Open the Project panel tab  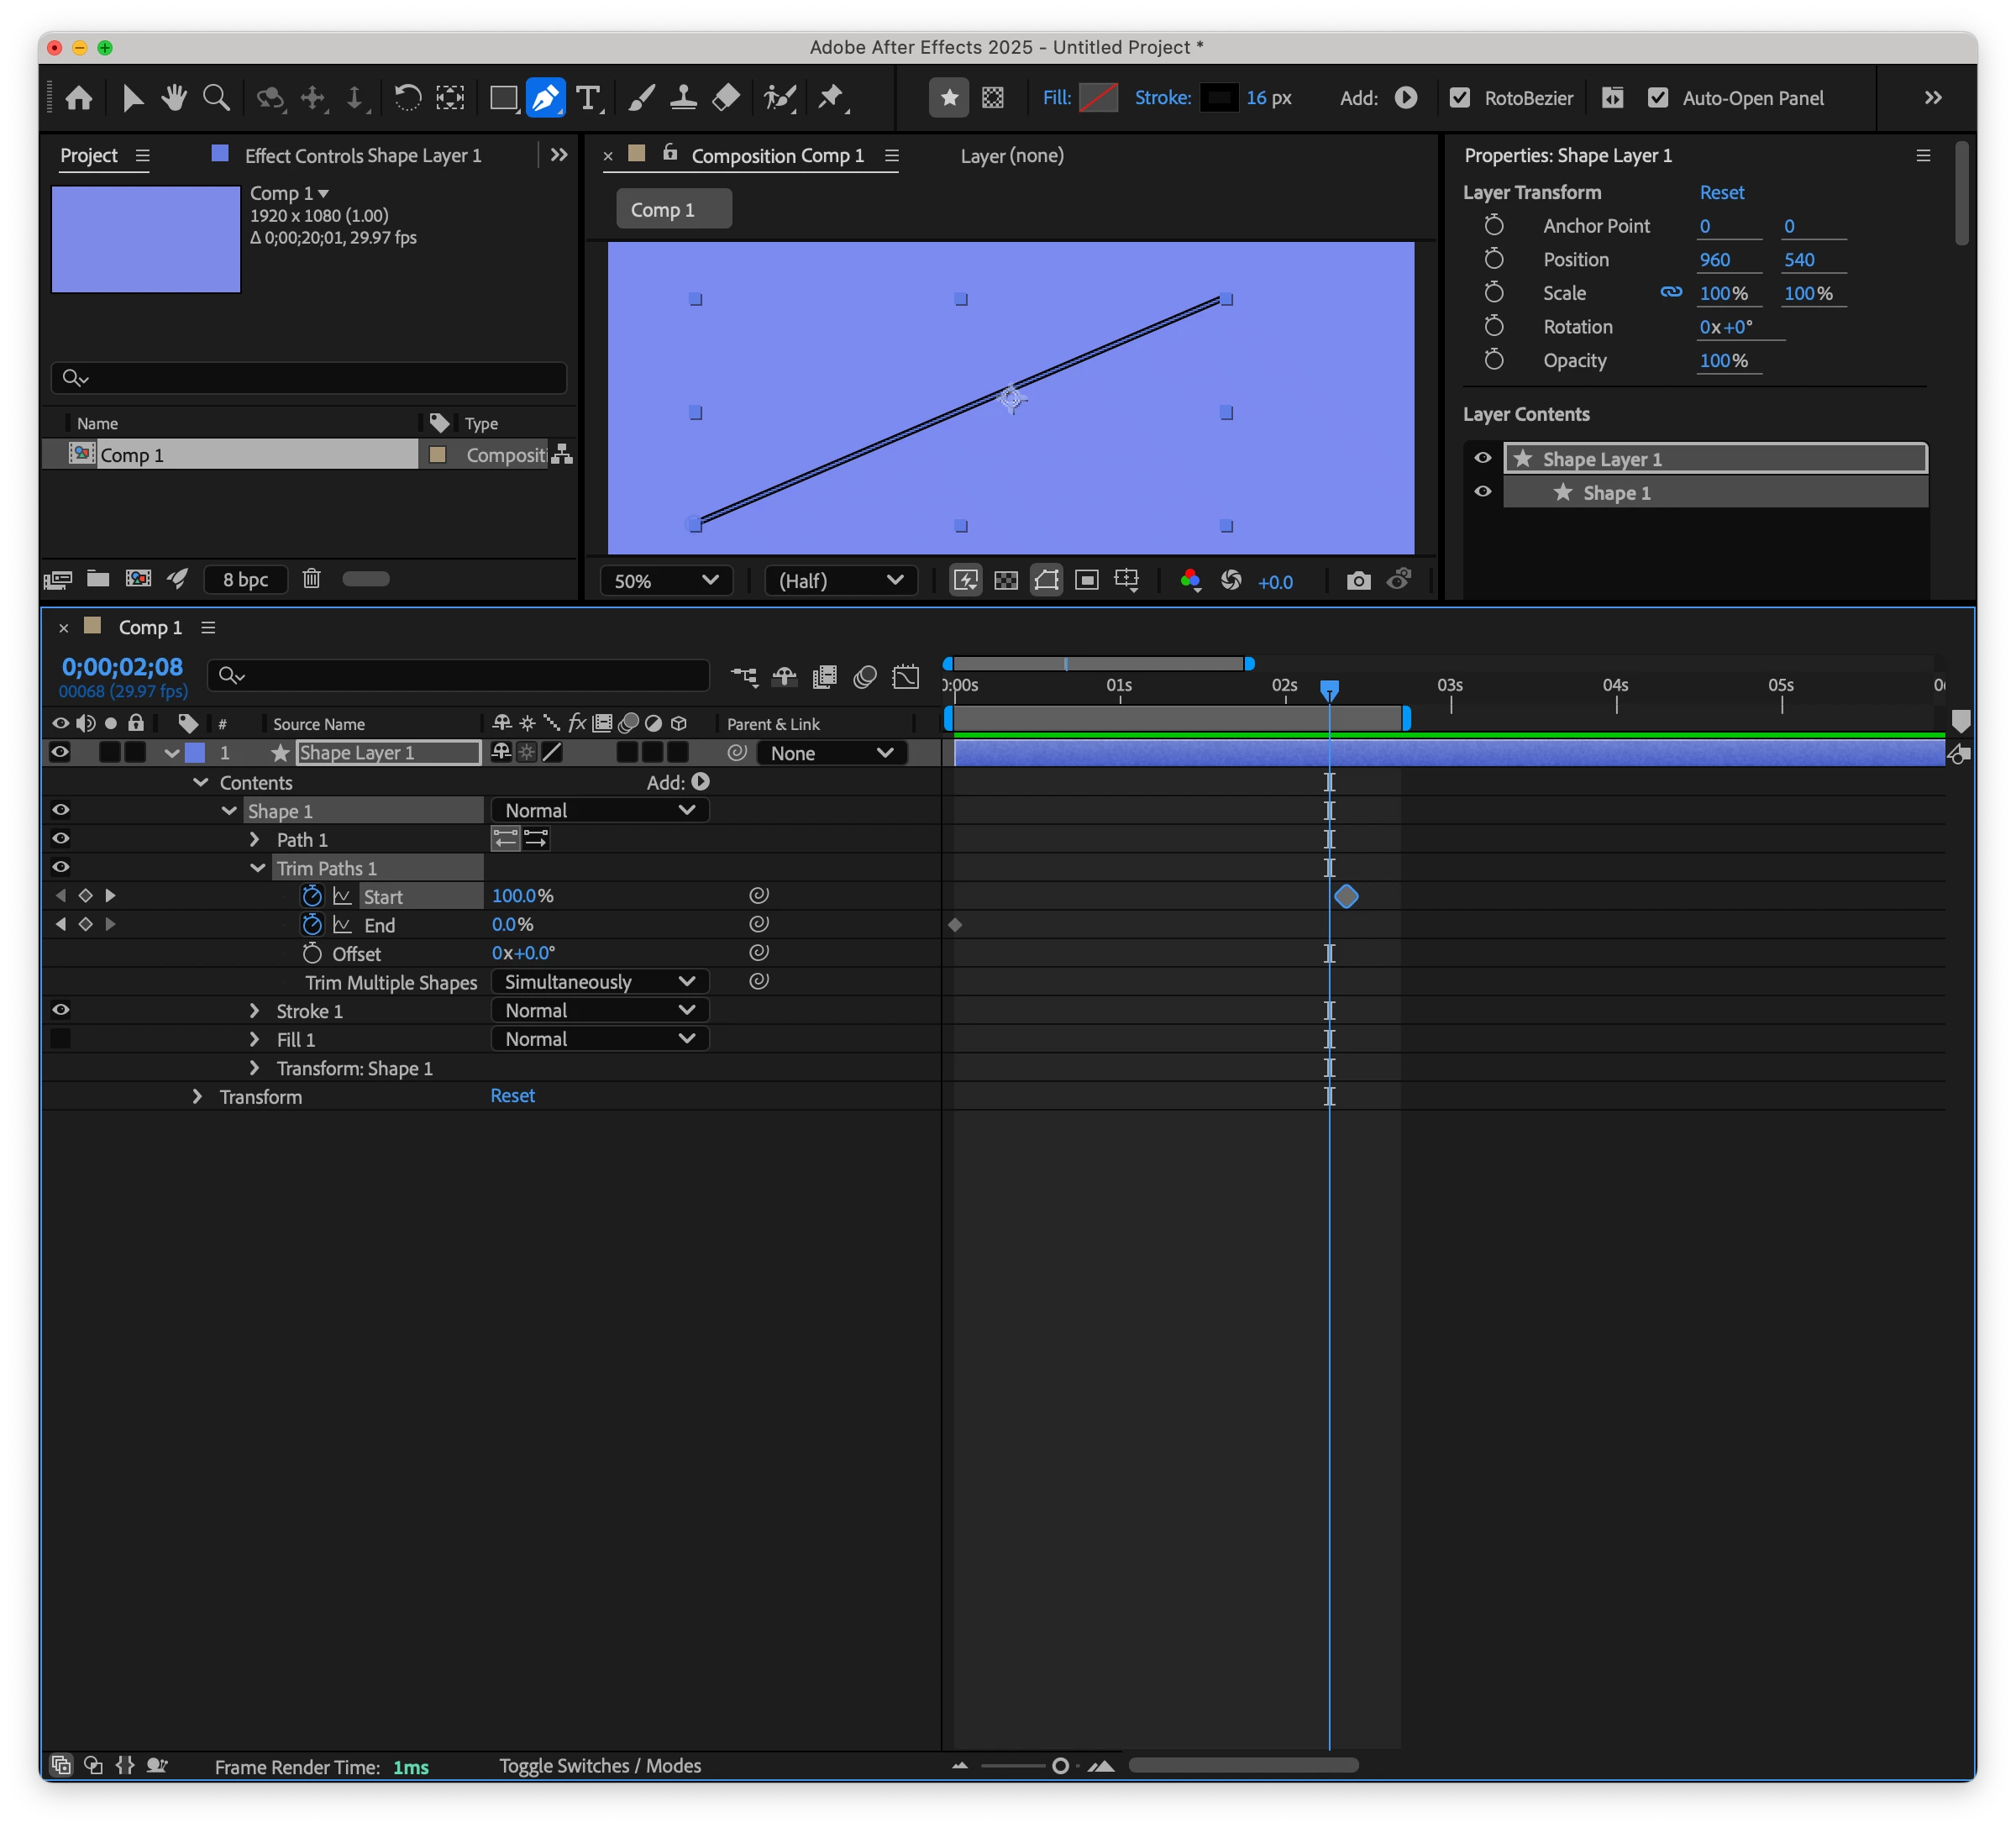click(x=88, y=155)
